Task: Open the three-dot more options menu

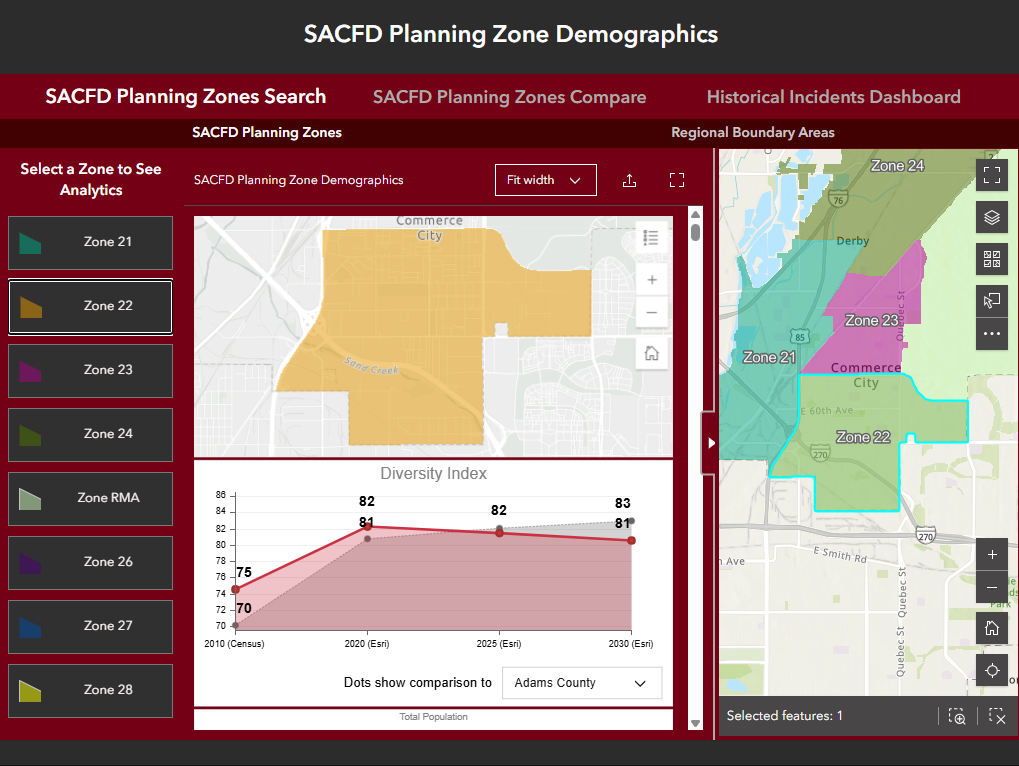Action: [x=992, y=334]
